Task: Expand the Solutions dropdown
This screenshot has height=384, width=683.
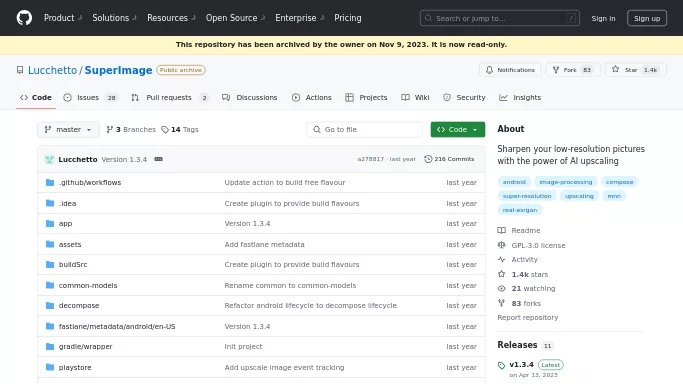Action: click(114, 18)
